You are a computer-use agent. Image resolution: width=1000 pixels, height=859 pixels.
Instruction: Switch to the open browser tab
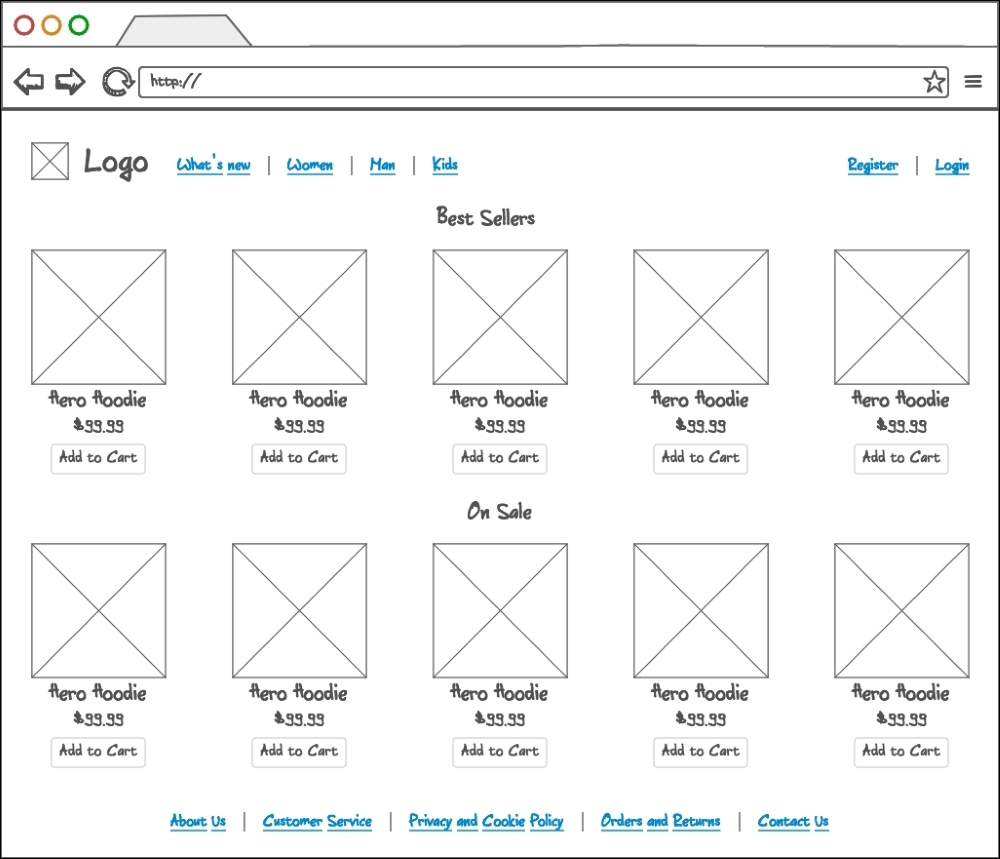(x=185, y=28)
